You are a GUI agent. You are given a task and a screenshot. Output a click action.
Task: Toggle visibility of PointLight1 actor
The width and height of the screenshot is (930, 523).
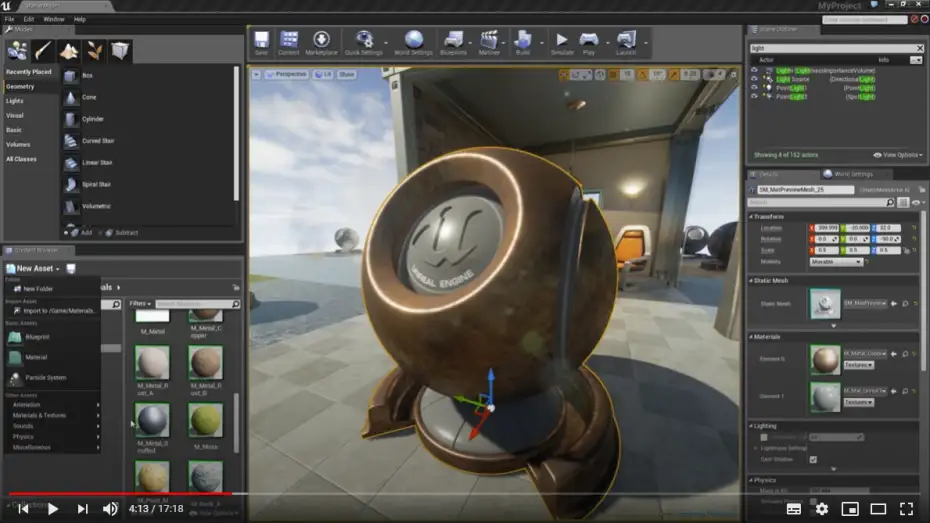tap(754, 87)
